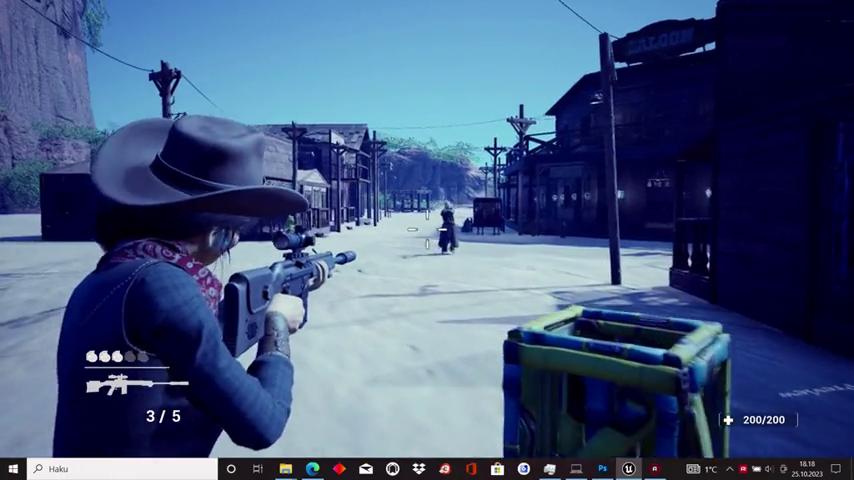Image resolution: width=854 pixels, height=480 pixels.
Task: Switch to Unreal Engine taskbar icon
Action: point(629,469)
